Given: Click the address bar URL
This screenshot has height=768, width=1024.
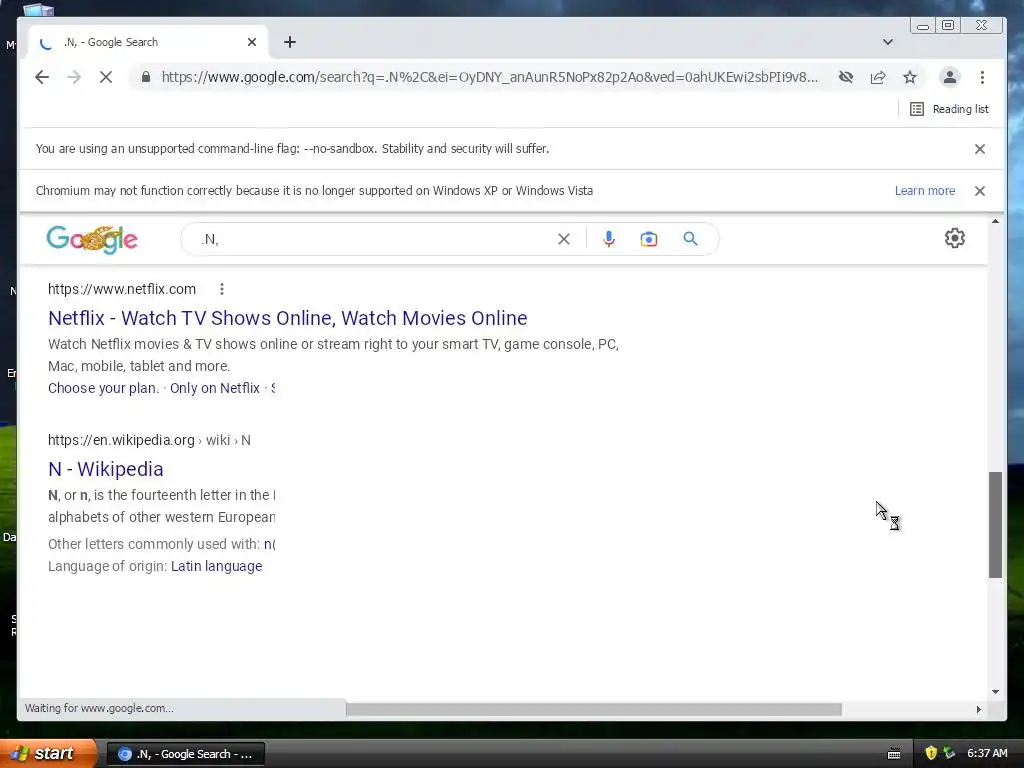Looking at the screenshot, I should coord(490,77).
